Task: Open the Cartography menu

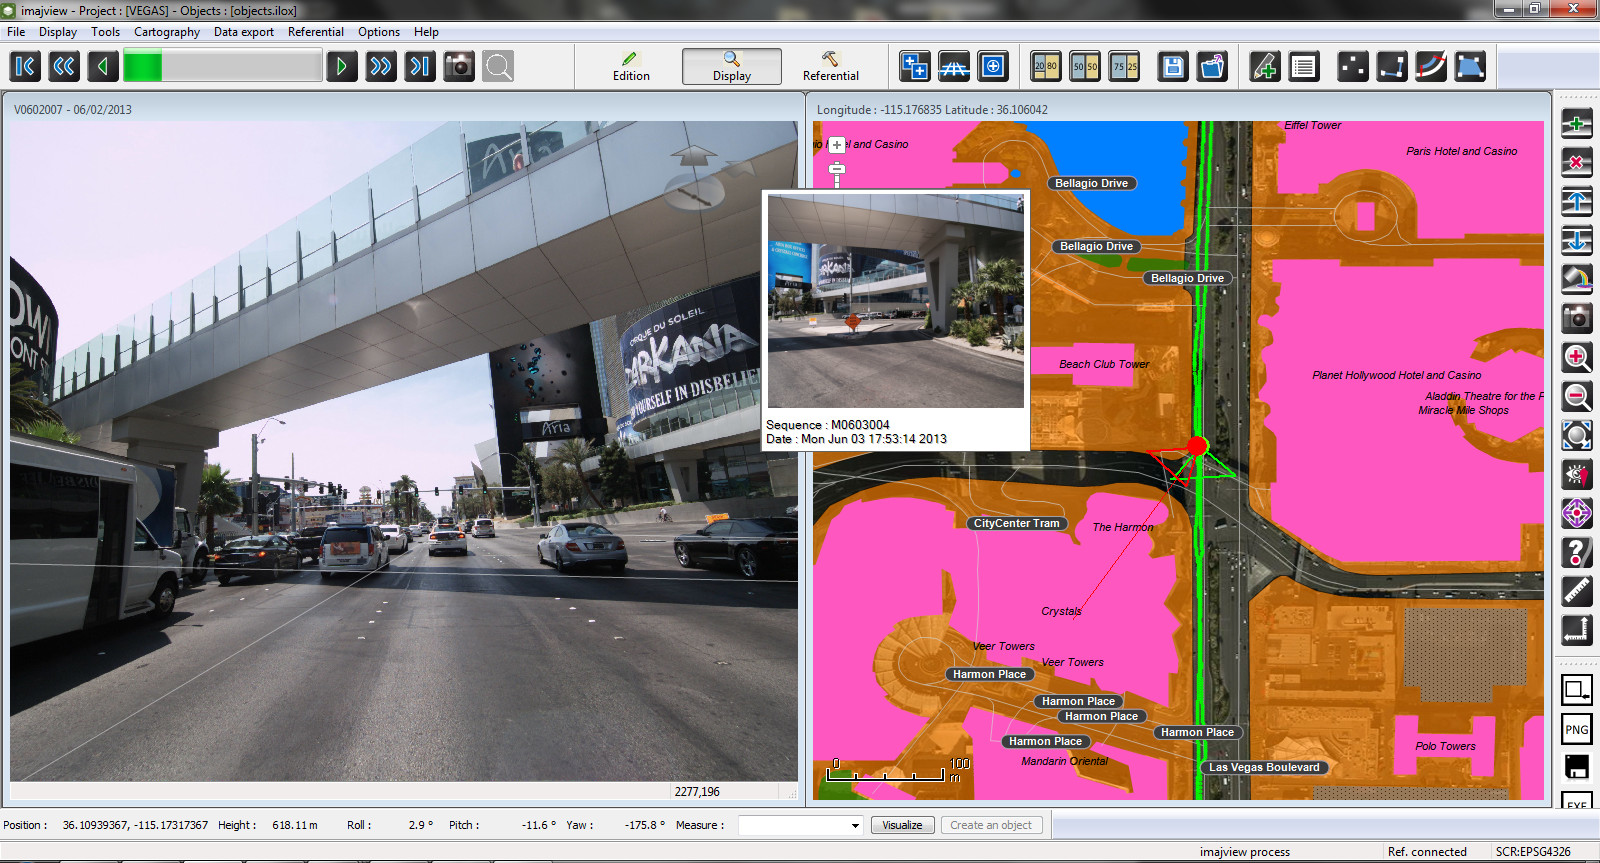Action: 167,32
